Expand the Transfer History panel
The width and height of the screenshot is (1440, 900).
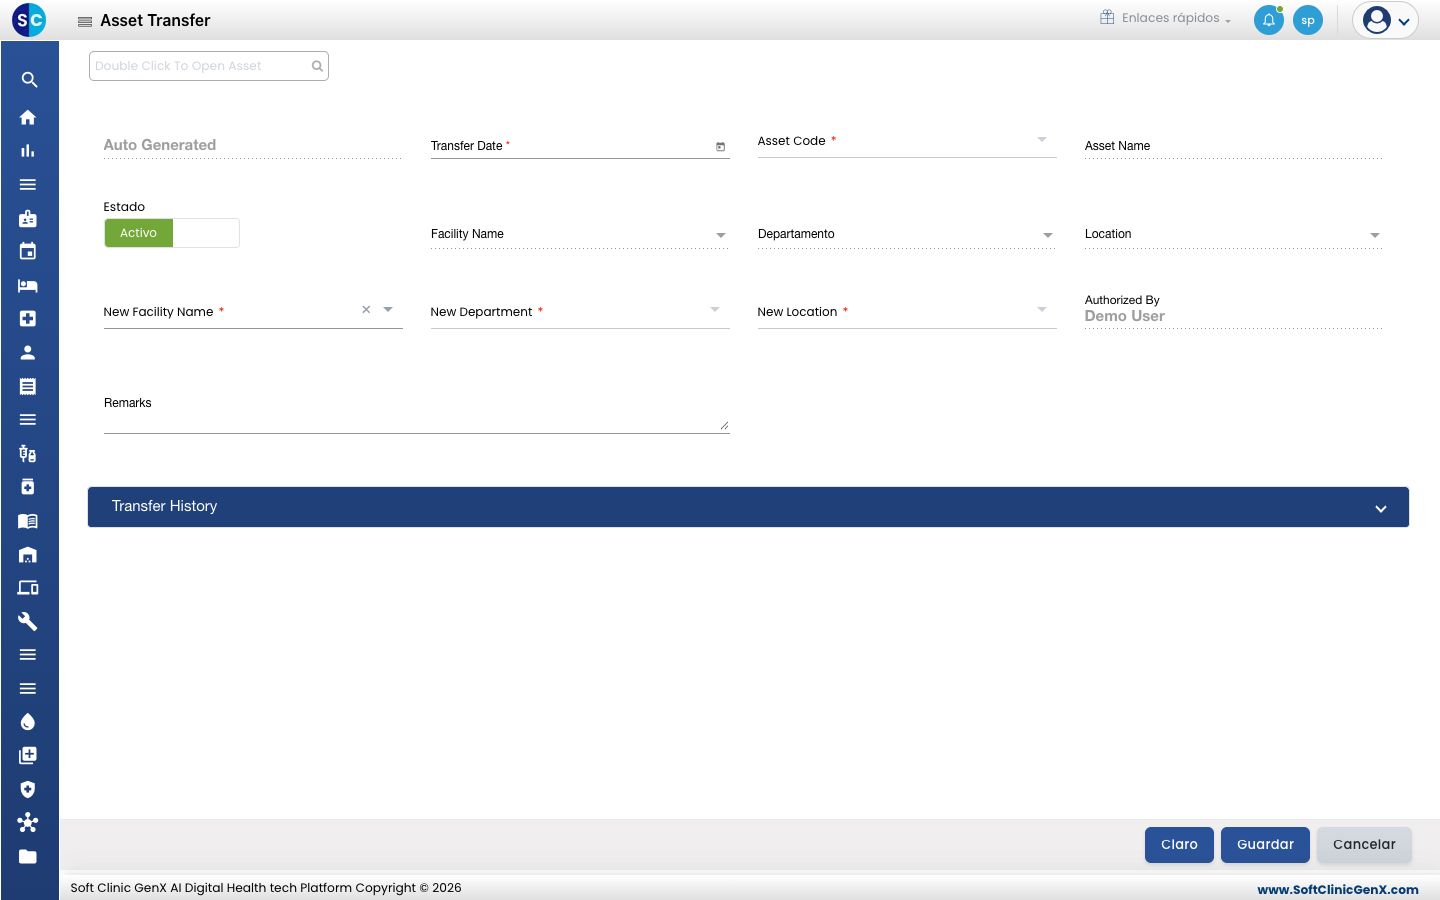tap(748, 507)
